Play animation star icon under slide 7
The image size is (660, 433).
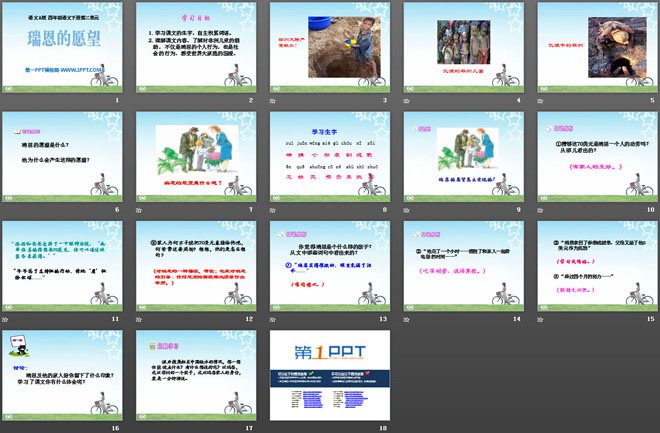139,210
